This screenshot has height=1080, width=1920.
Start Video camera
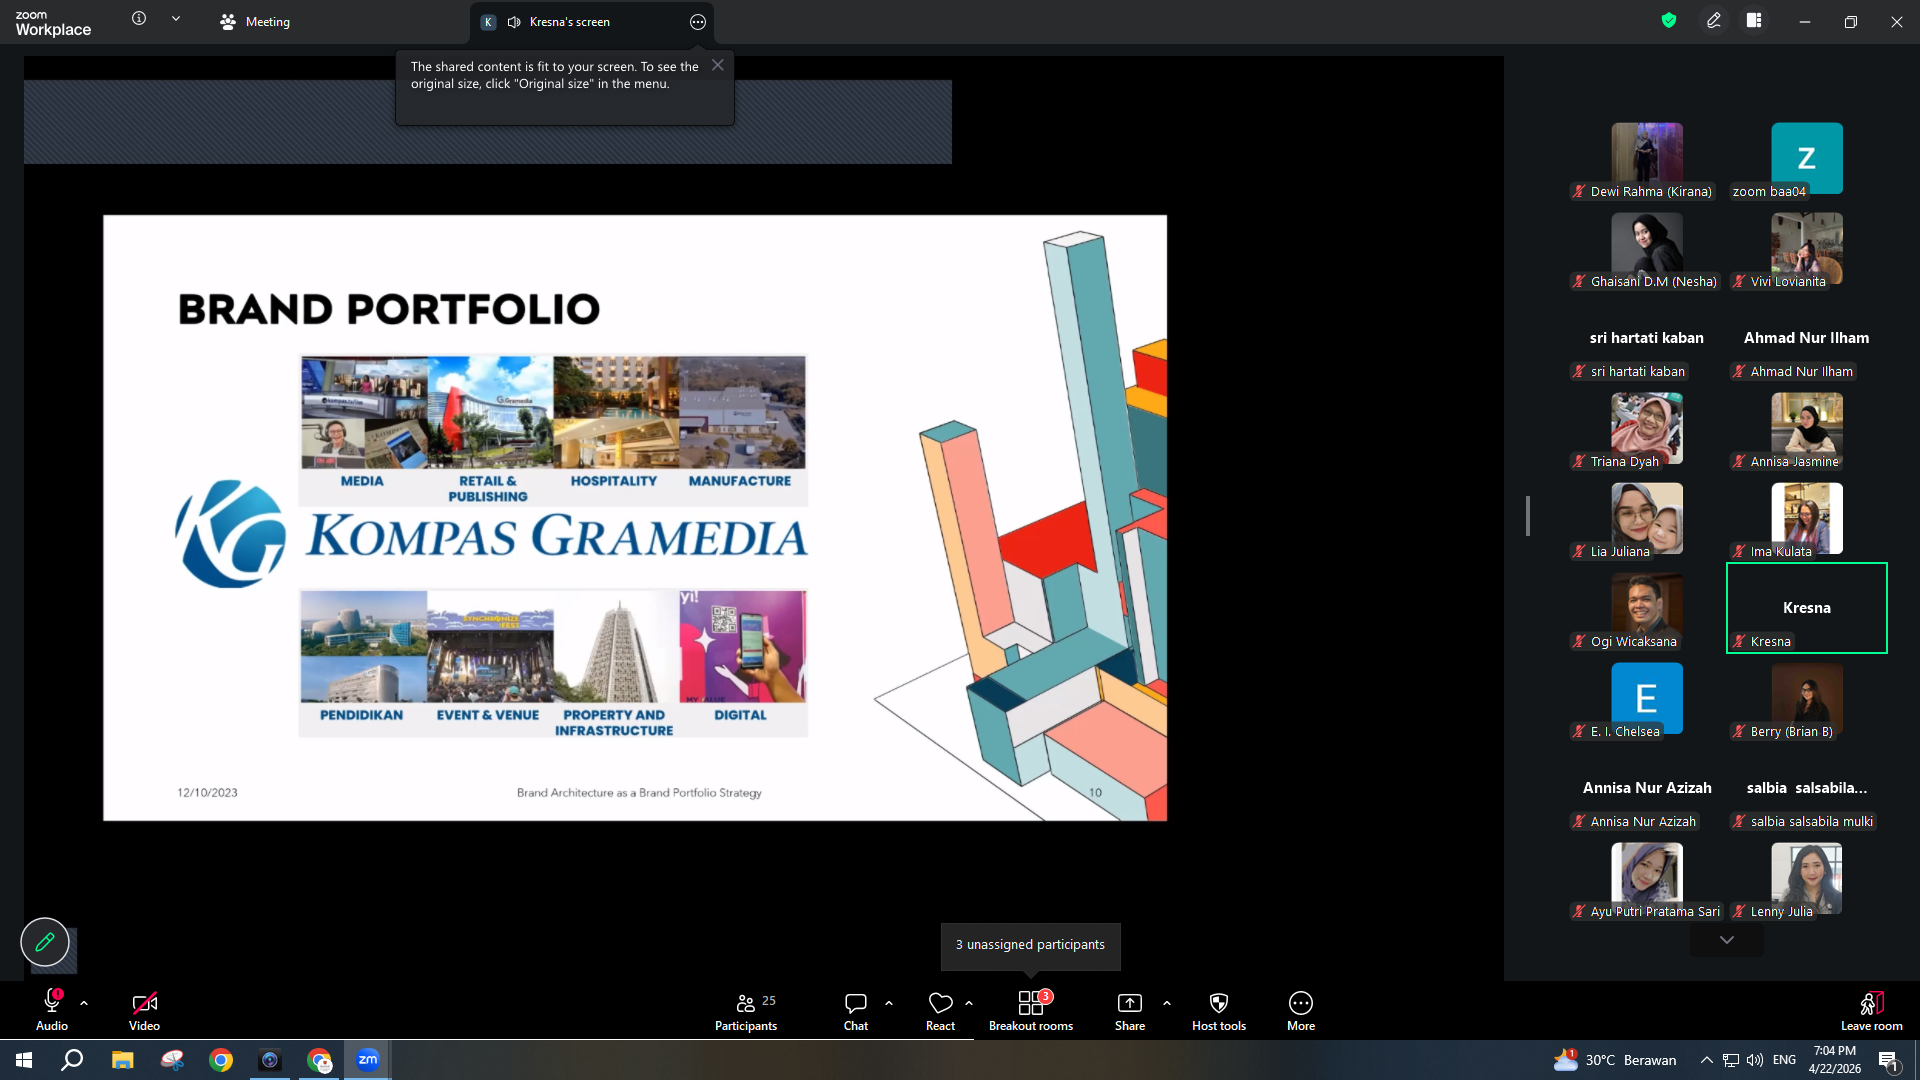tap(144, 1010)
